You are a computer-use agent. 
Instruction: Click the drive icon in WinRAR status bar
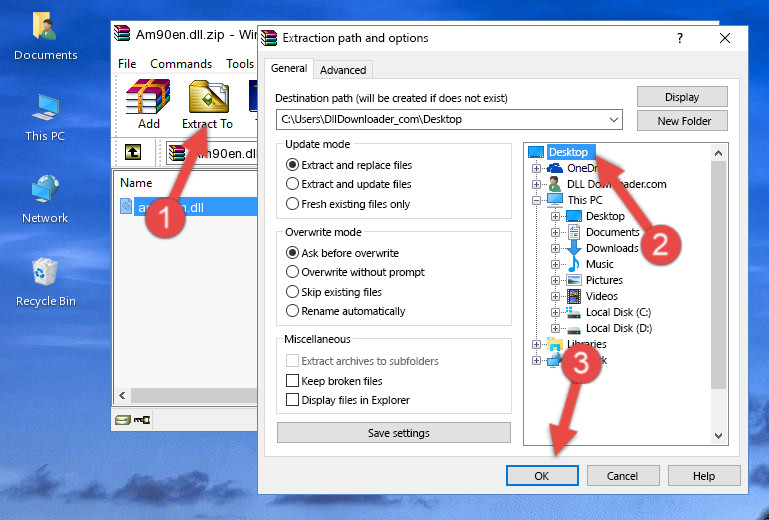pos(123,419)
